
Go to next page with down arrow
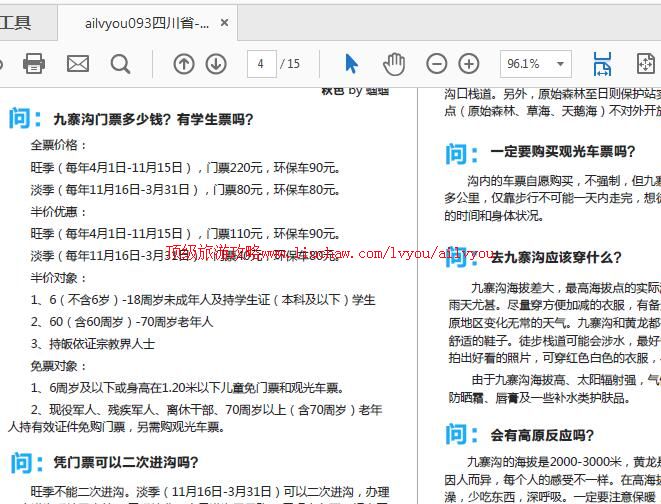(x=216, y=64)
